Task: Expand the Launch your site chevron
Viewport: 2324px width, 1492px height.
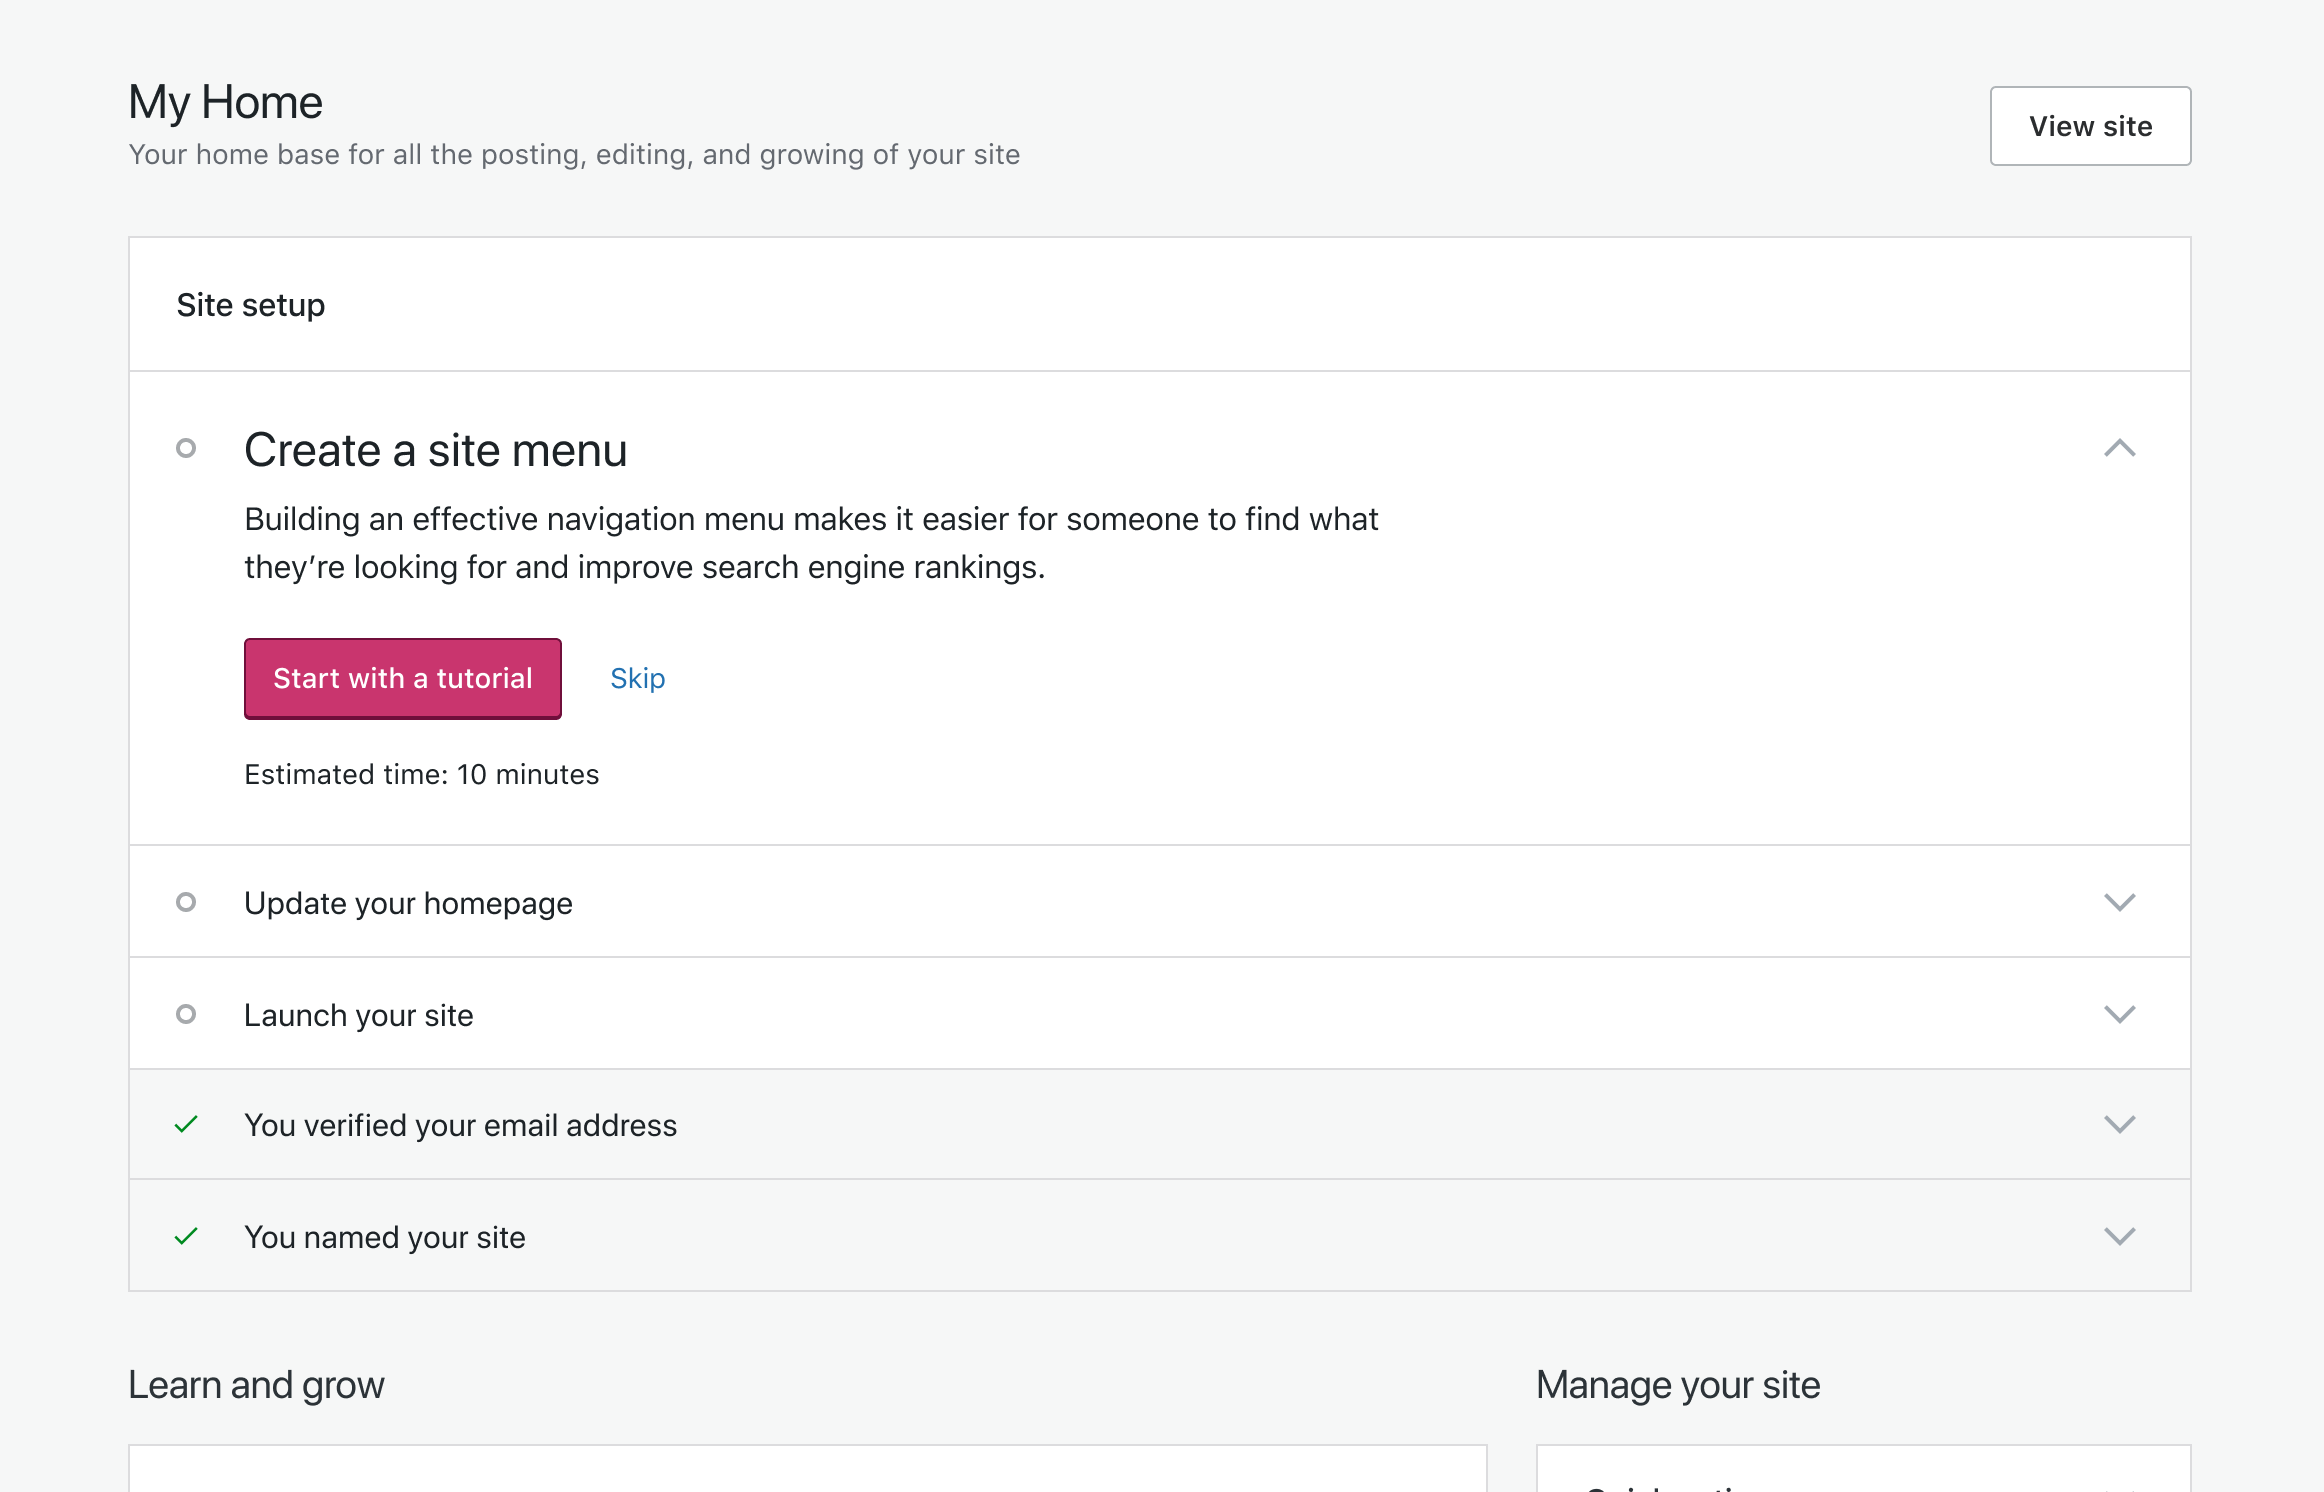Action: (2119, 1014)
